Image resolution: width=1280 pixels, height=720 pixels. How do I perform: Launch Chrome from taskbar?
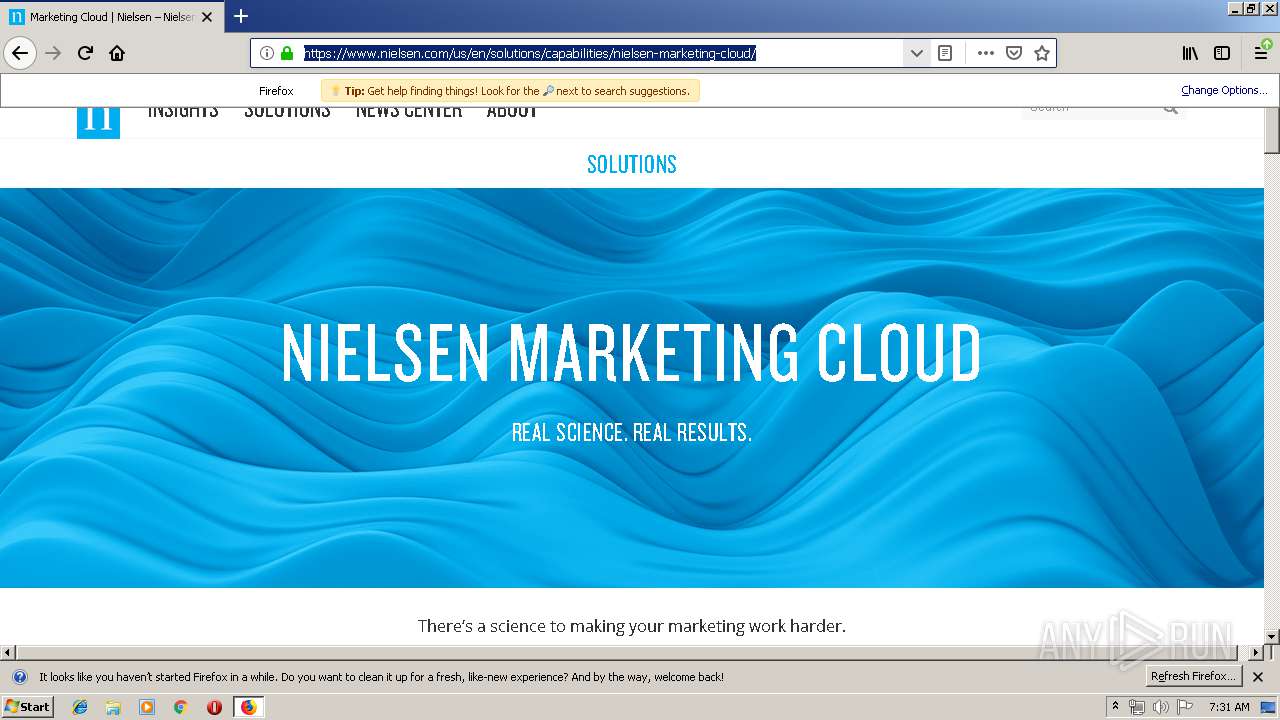click(x=180, y=707)
